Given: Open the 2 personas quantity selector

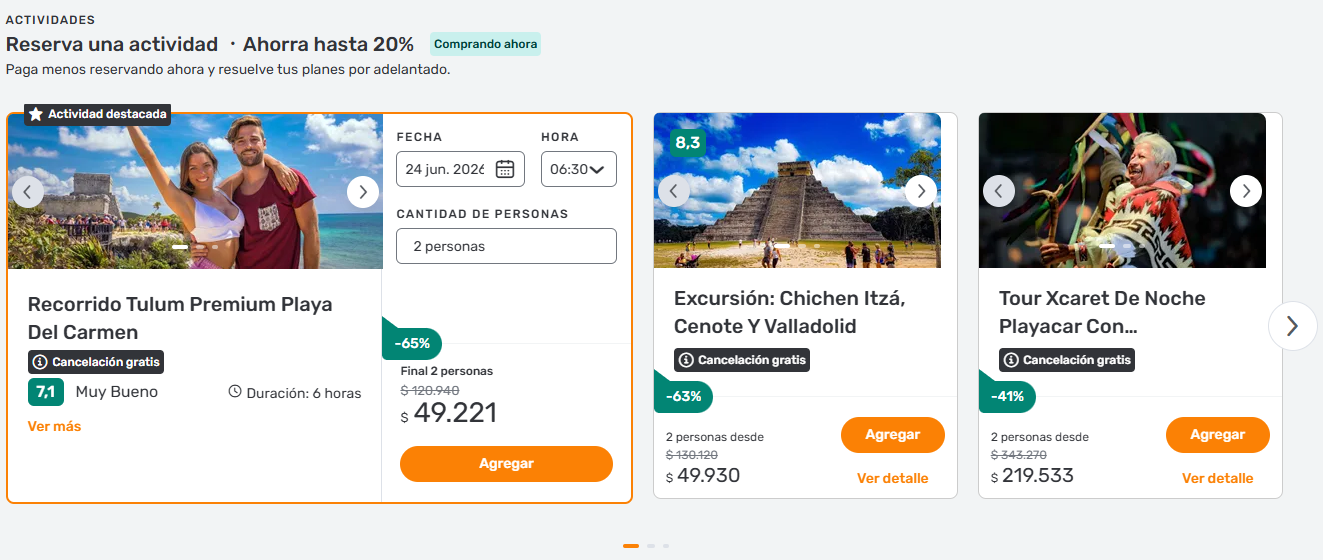Looking at the screenshot, I should [x=506, y=246].
